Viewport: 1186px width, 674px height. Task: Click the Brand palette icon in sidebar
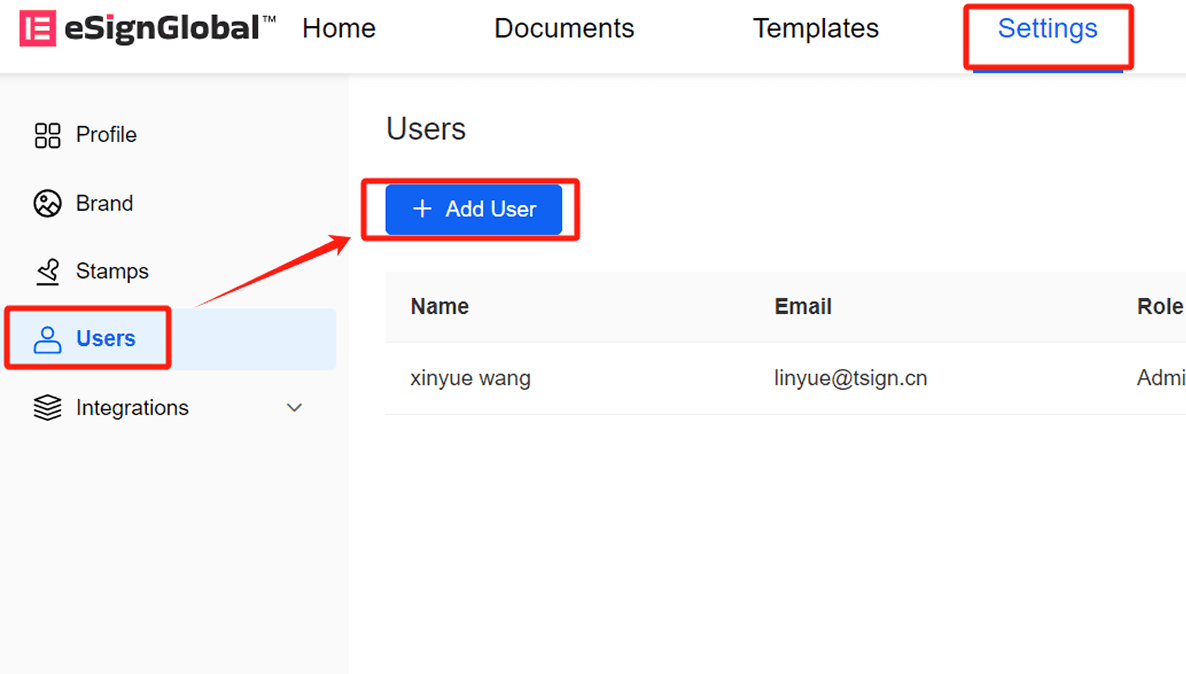tap(47, 204)
